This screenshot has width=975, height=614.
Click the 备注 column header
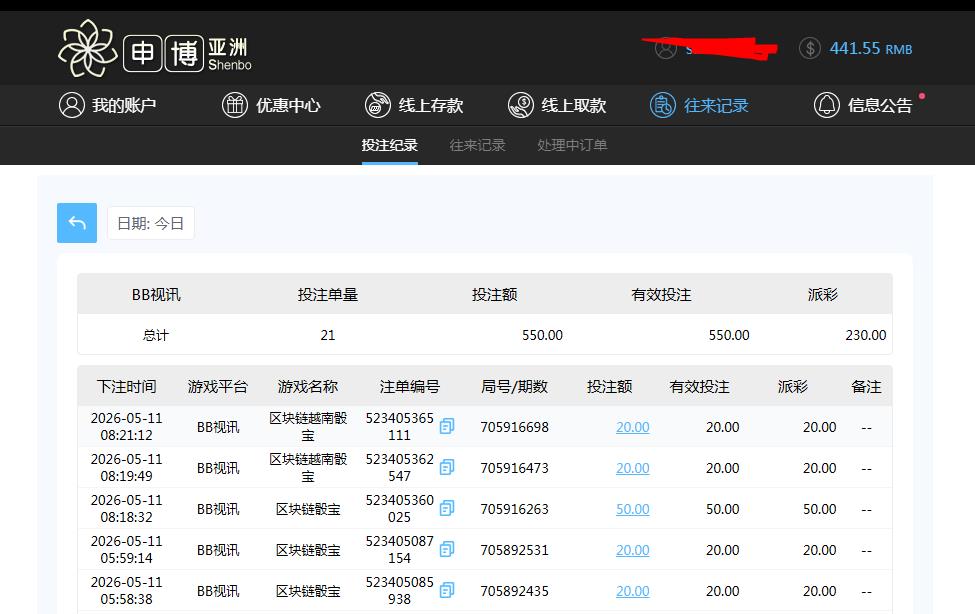click(x=866, y=387)
